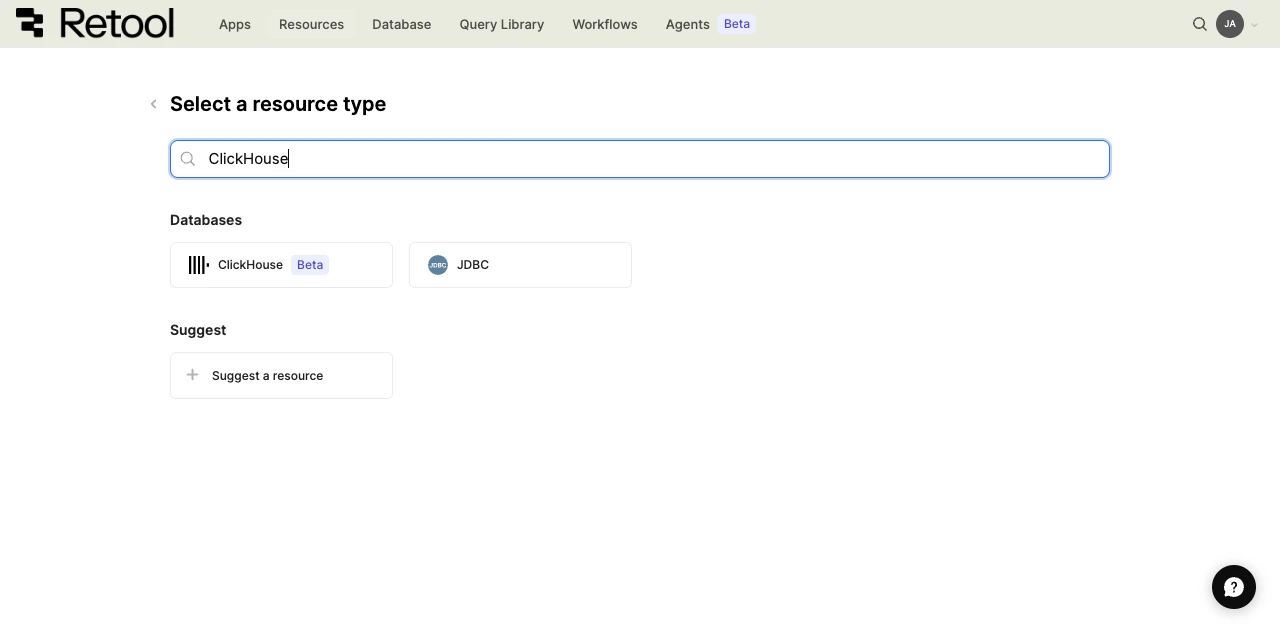The width and height of the screenshot is (1280, 633).
Task: Open the help chat bubble
Action: (1233, 587)
